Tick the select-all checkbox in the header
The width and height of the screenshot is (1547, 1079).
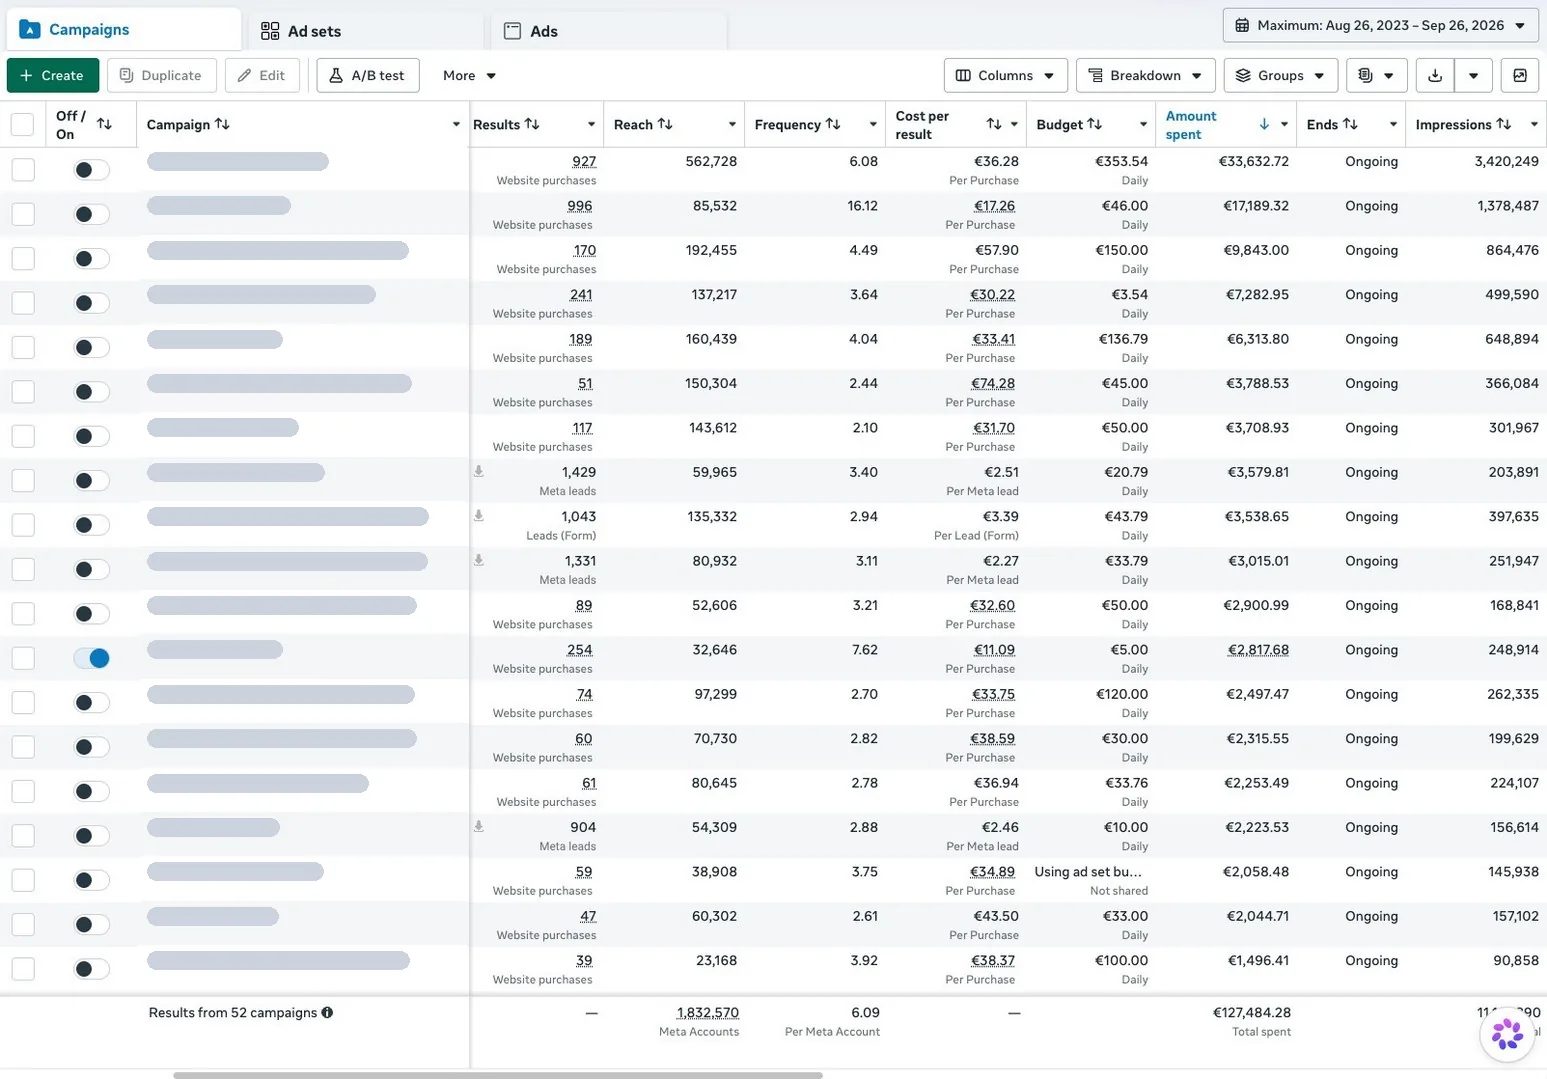pyautogui.click(x=22, y=124)
